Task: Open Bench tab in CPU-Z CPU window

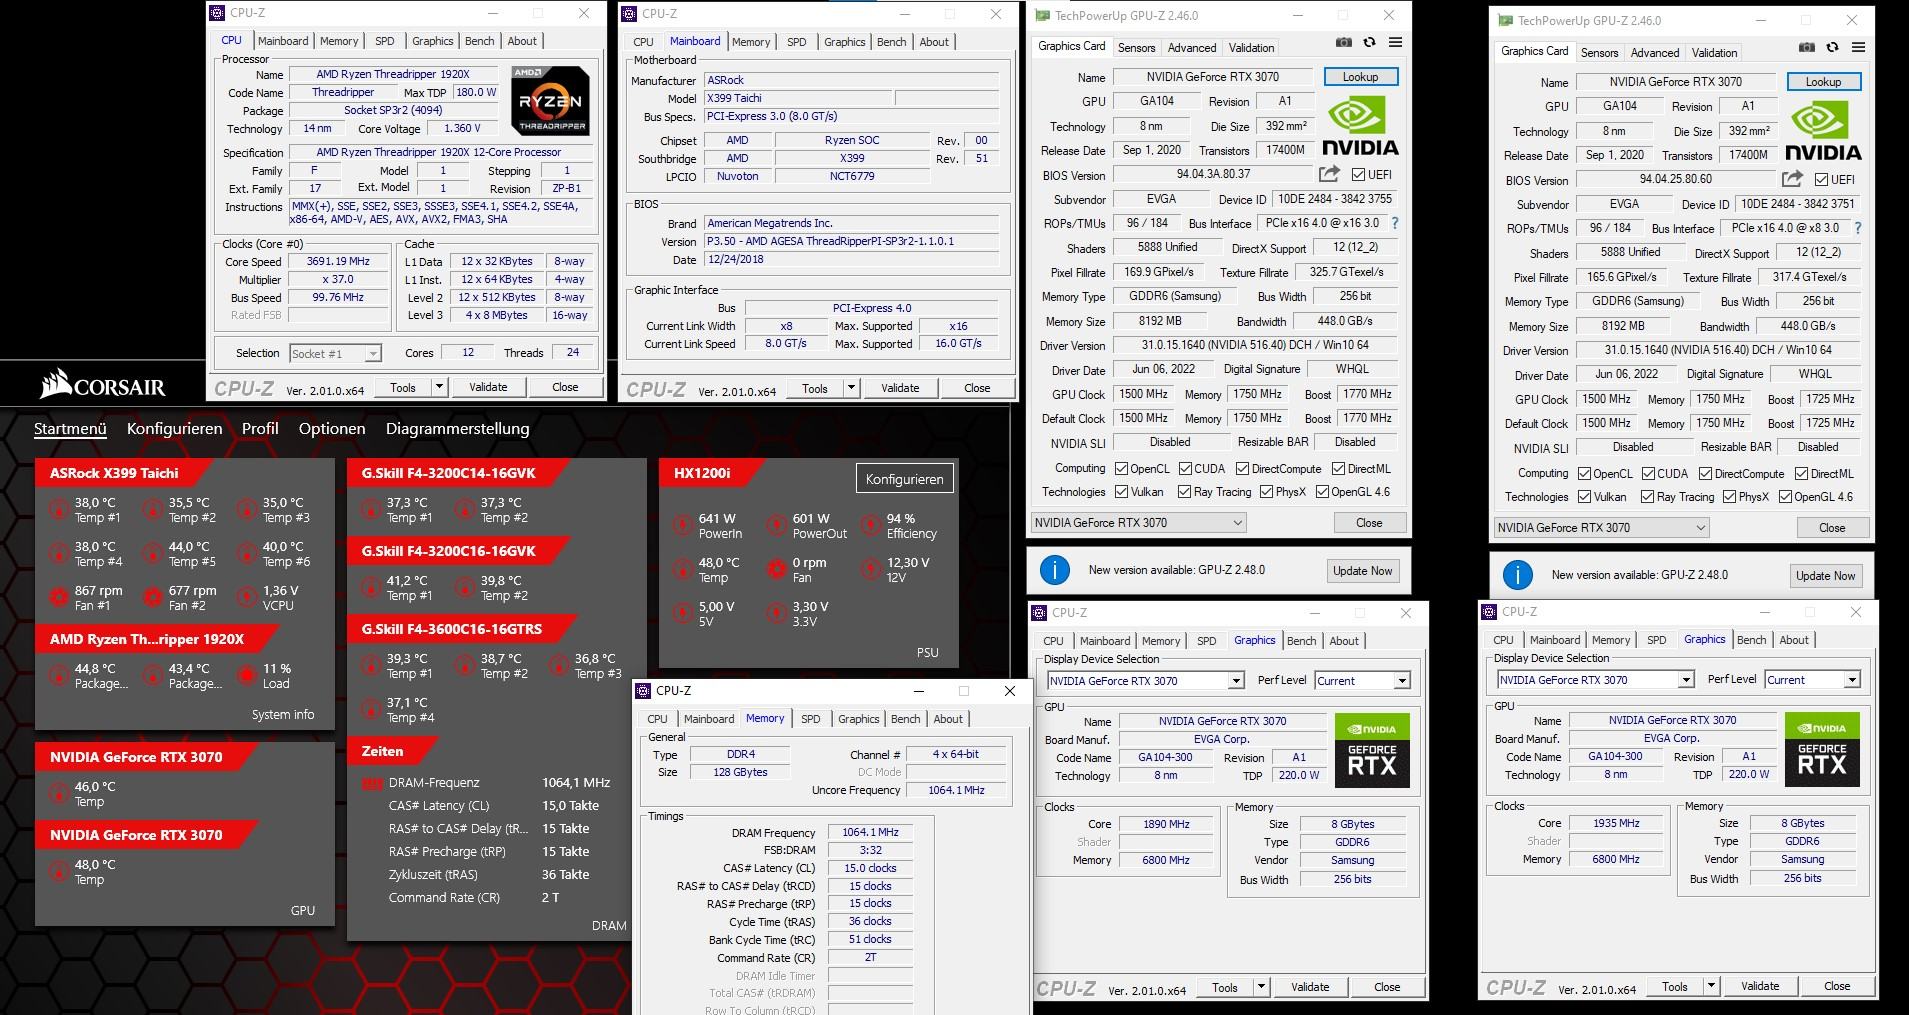Action: click(x=480, y=41)
